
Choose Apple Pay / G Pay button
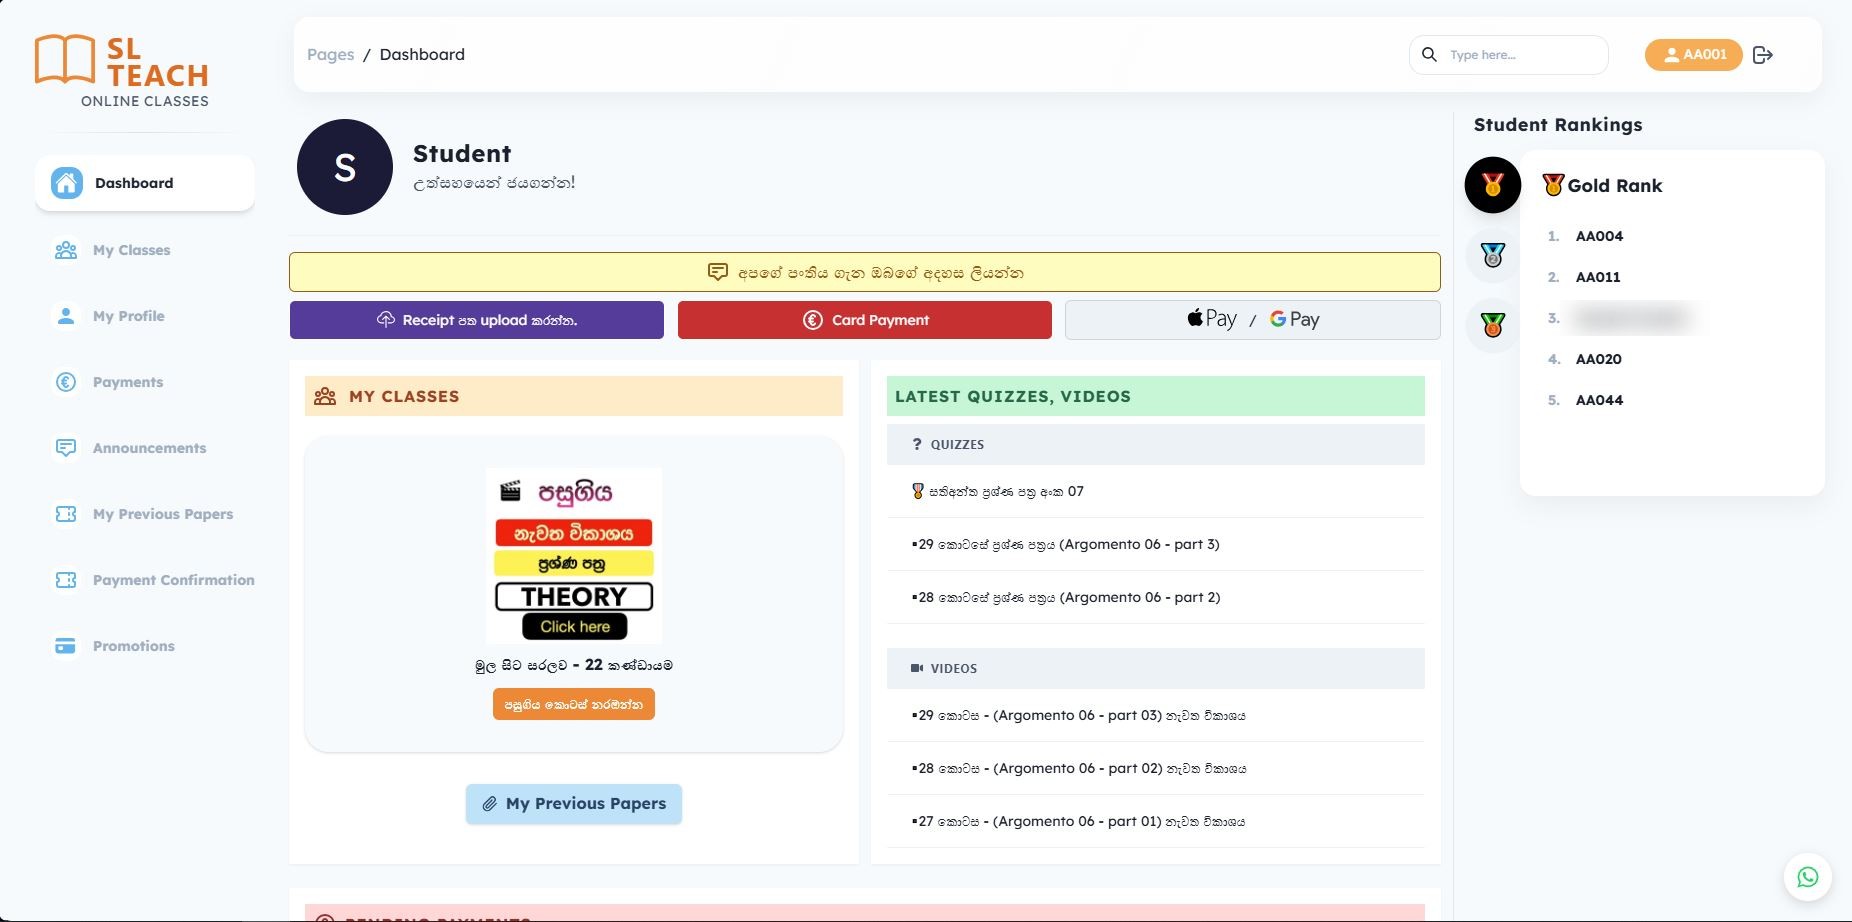click(1253, 320)
